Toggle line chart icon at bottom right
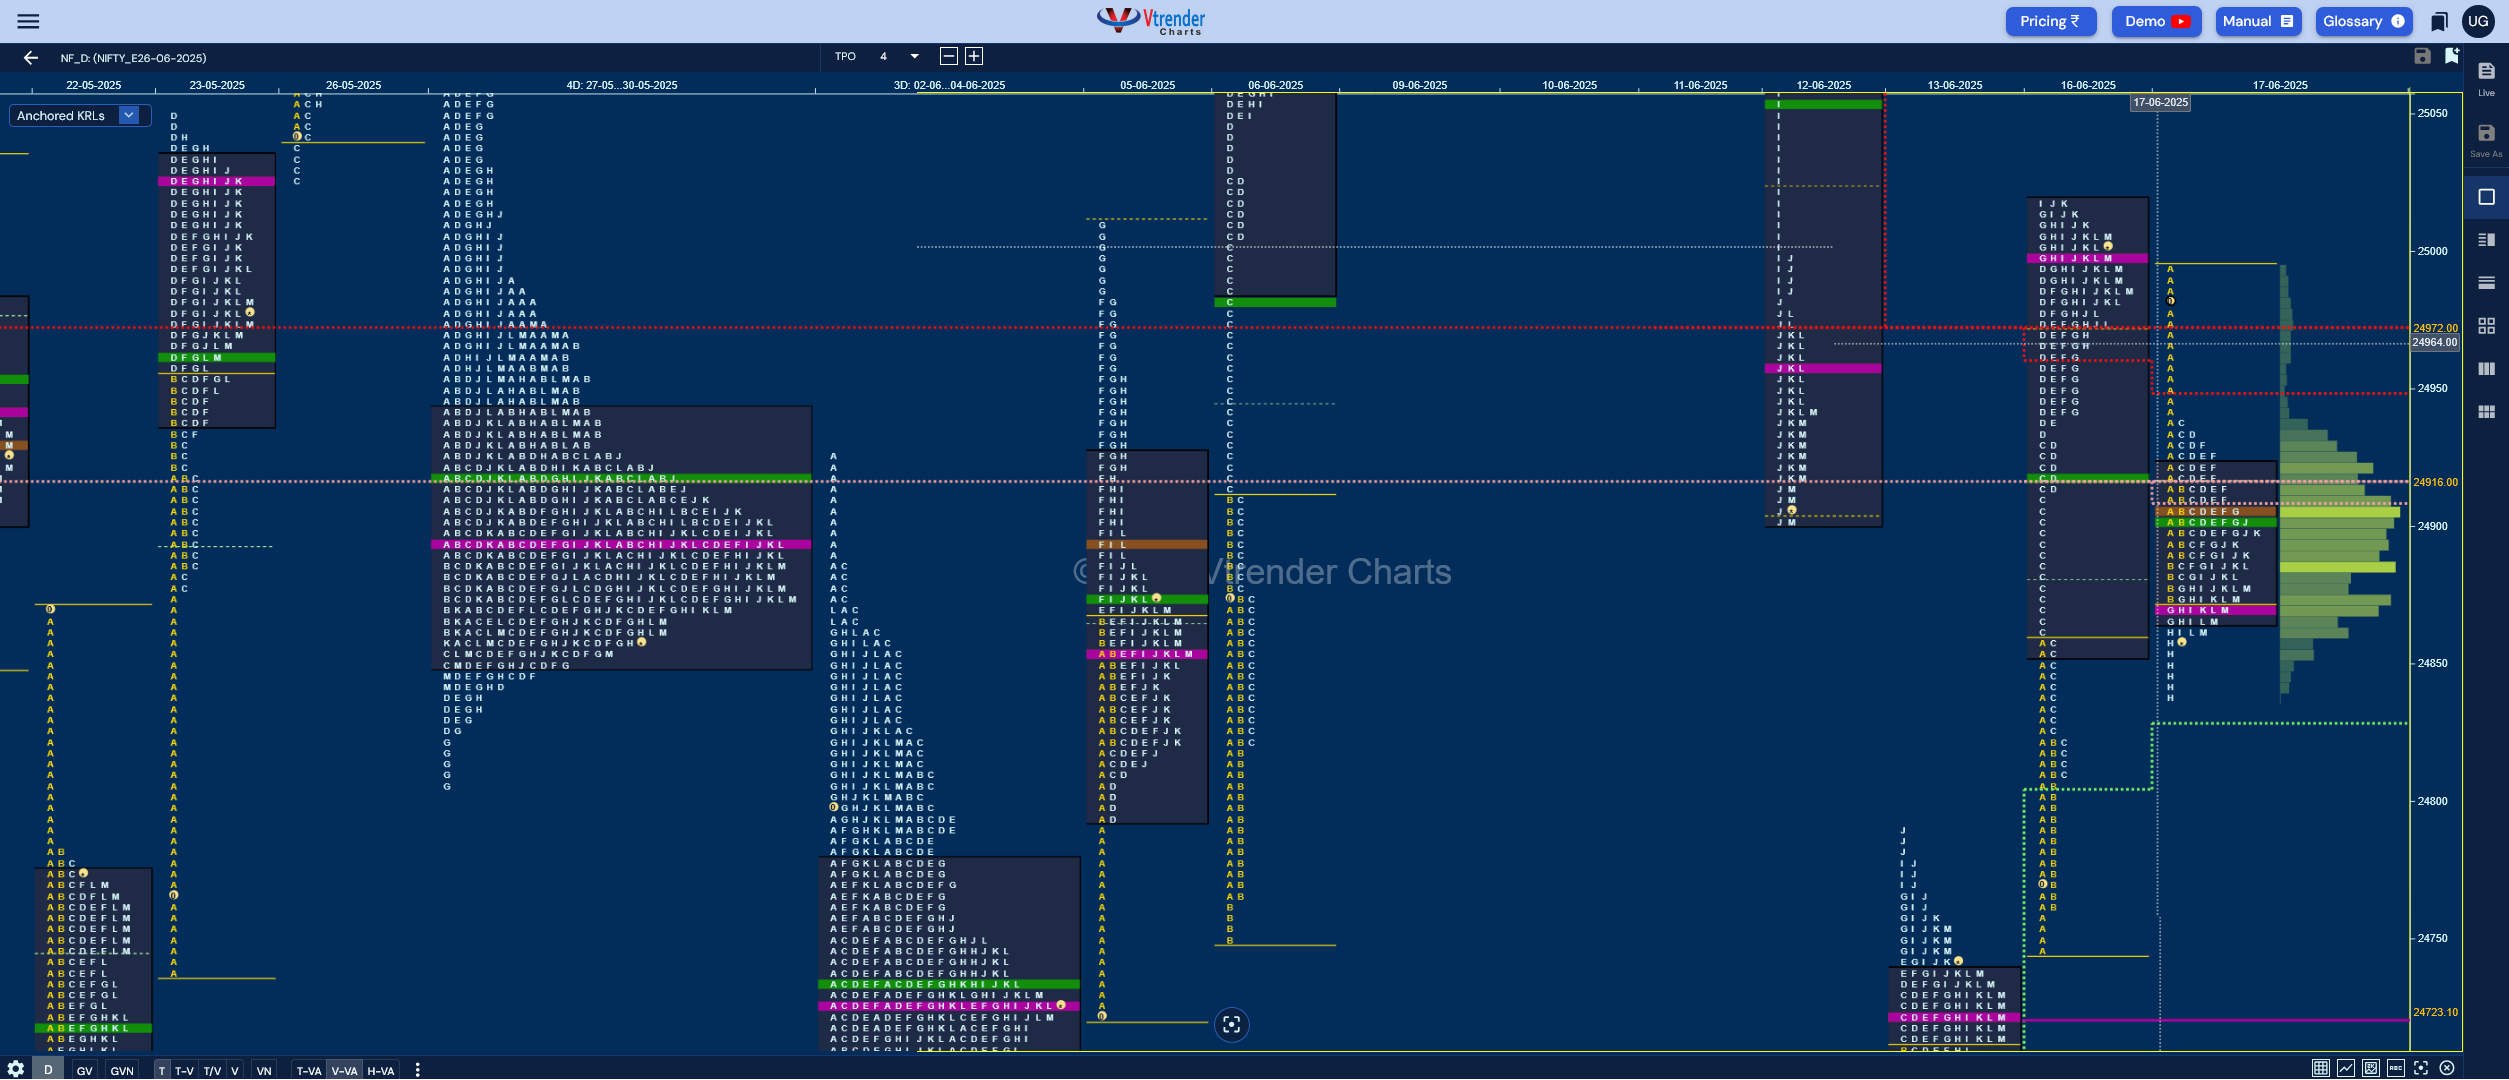 pos(2345,1068)
